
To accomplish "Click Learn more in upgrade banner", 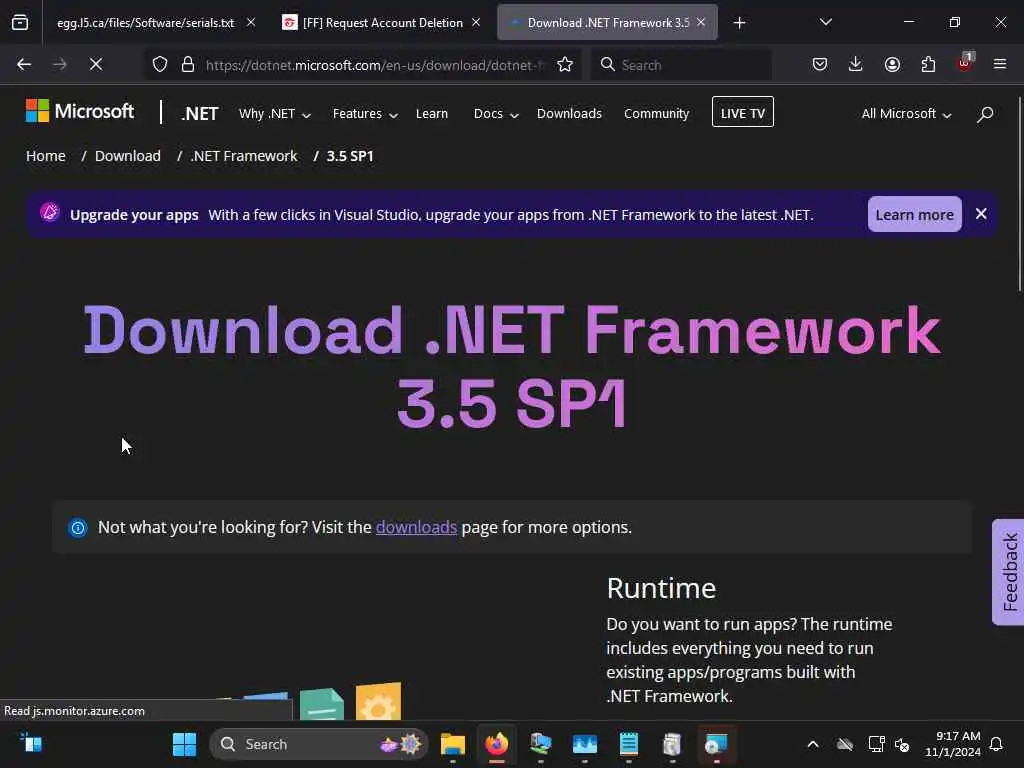I will click(914, 214).
